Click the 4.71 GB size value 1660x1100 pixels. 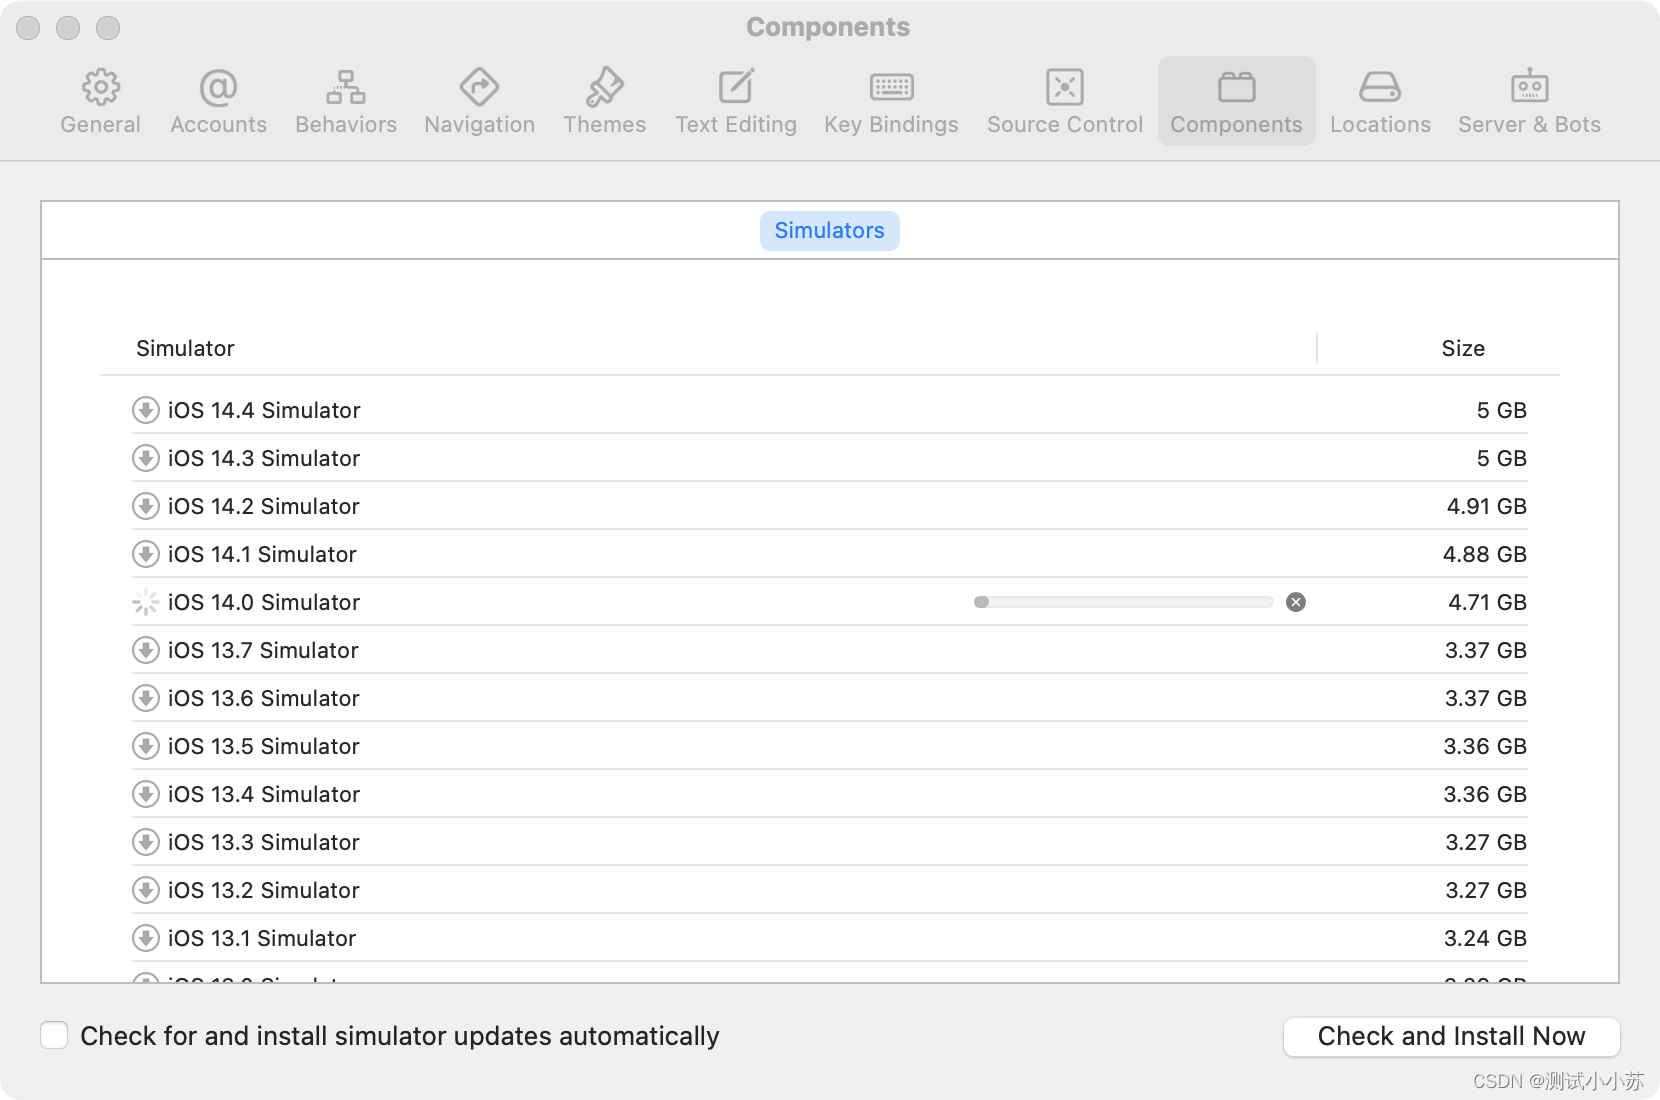click(1488, 602)
